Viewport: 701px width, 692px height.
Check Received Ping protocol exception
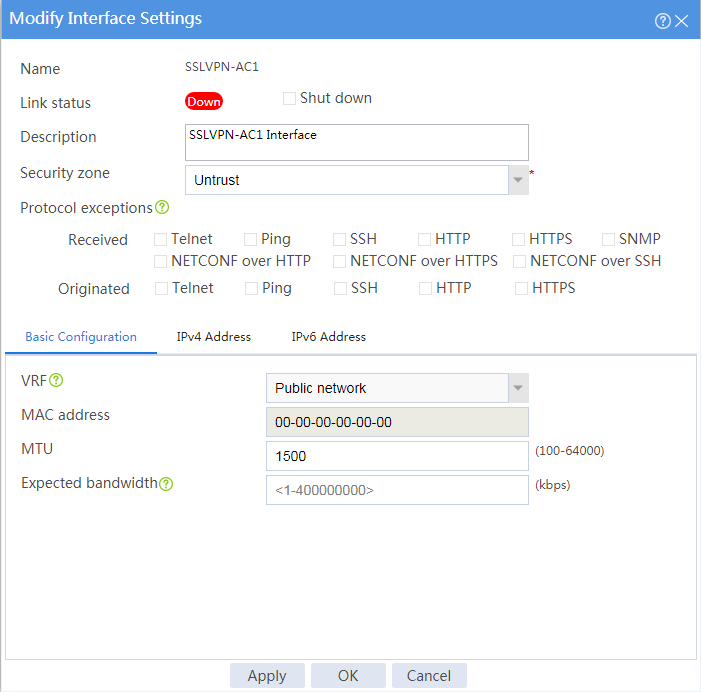point(250,240)
